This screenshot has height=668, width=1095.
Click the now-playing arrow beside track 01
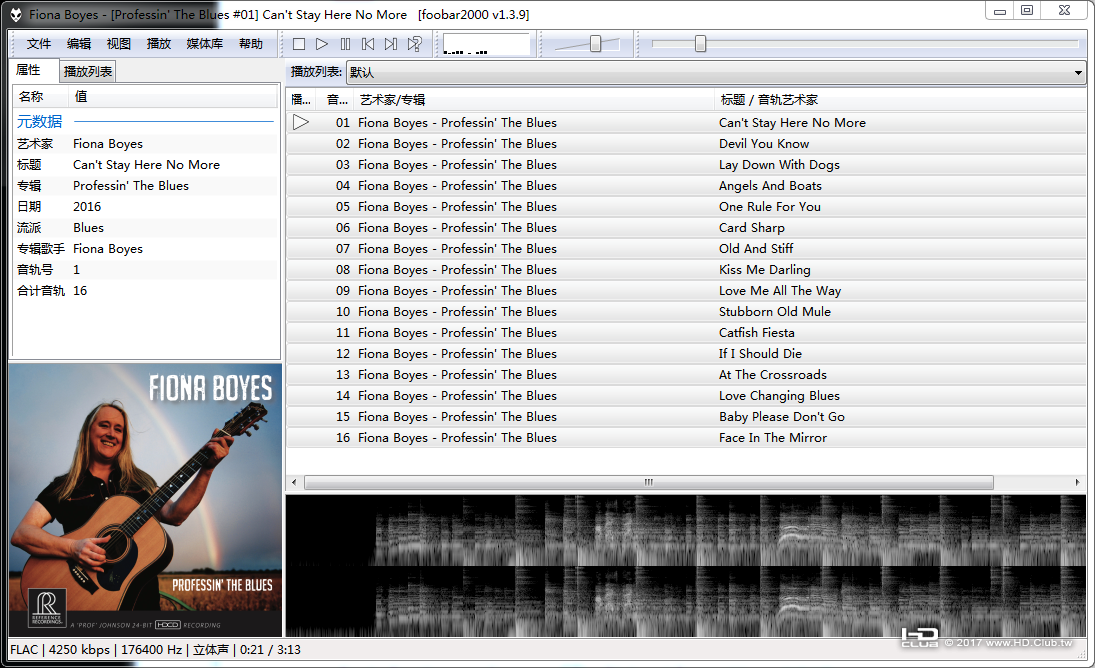pyautogui.click(x=301, y=122)
